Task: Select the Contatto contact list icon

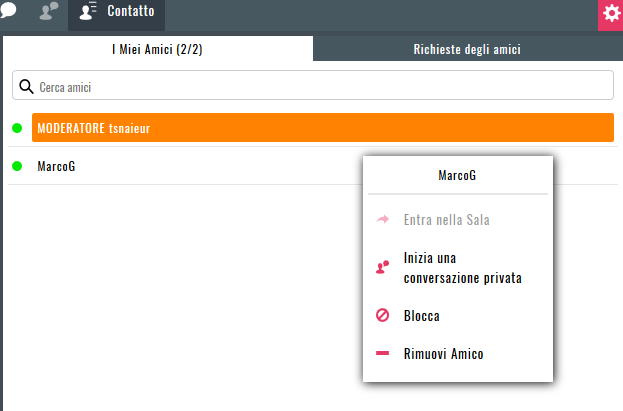Action: tap(88, 11)
